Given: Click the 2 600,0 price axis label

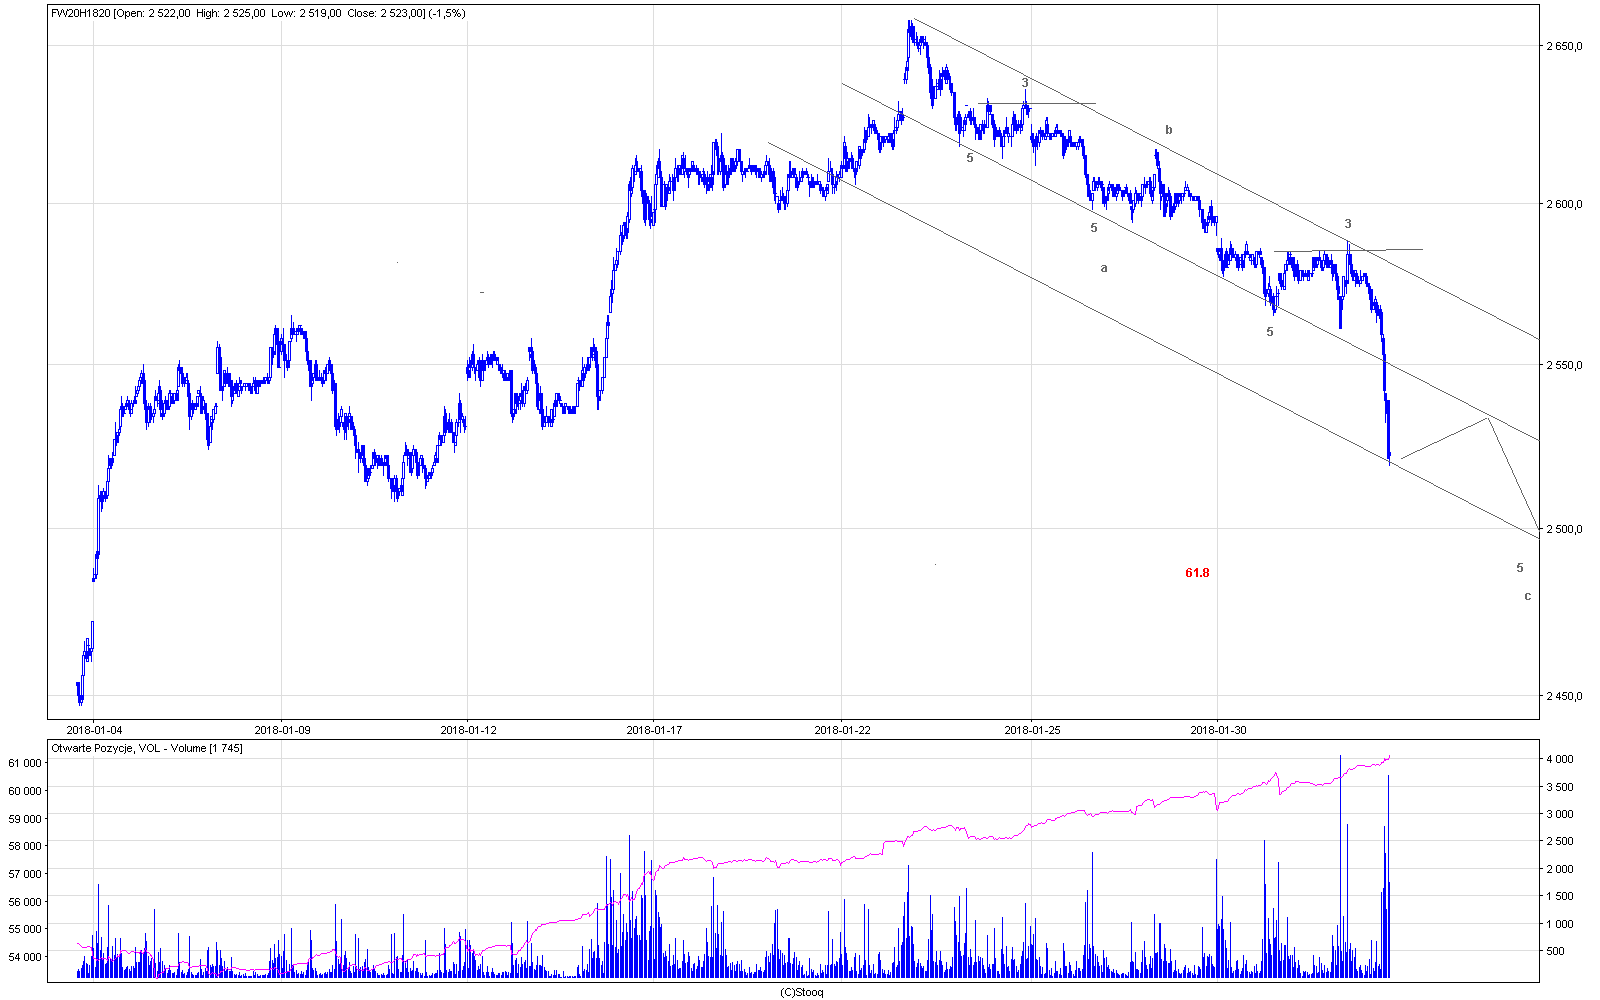Looking at the screenshot, I should [x=1565, y=204].
